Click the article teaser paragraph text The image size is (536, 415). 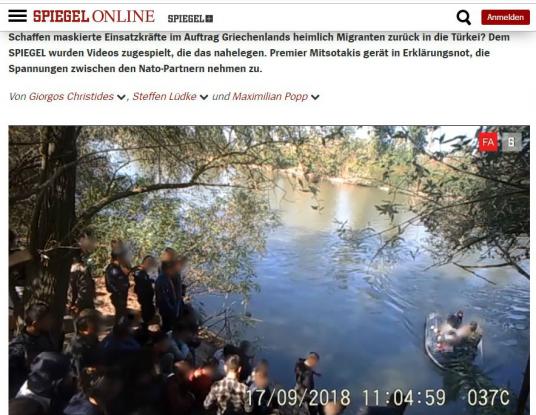pos(259,53)
